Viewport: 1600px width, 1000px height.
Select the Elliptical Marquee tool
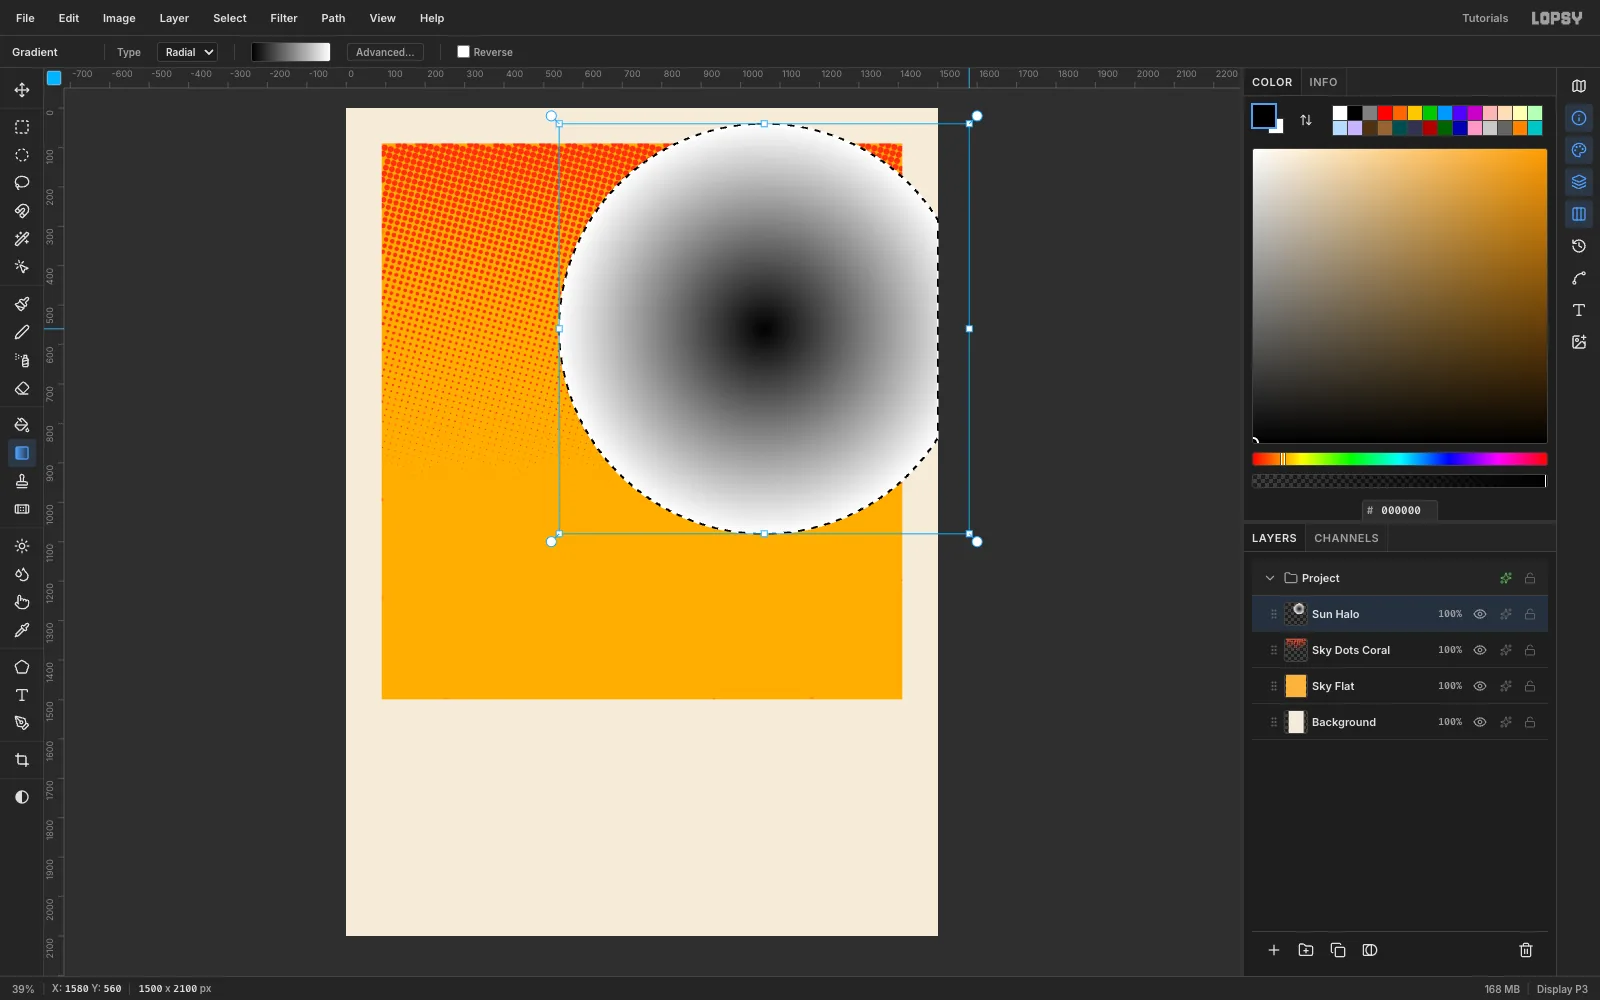[x=22, y=155]
